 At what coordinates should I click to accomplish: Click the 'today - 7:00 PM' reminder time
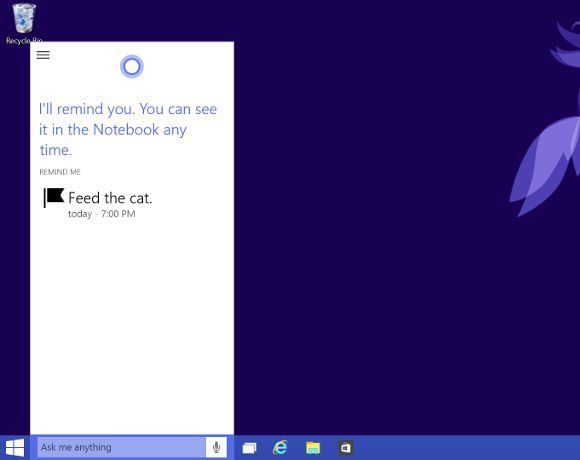coord(102,214)
